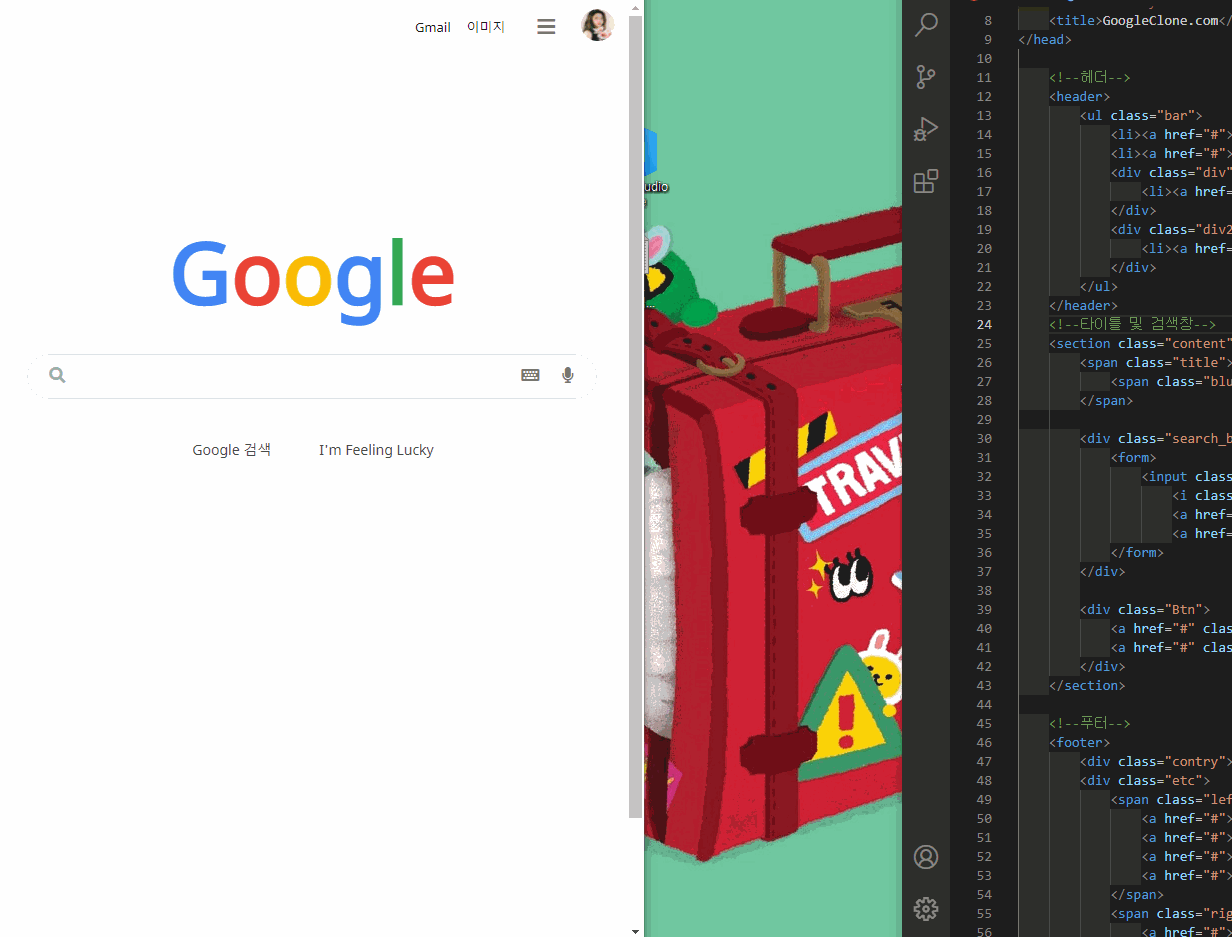Open the Source Control view in VS Code

(x=926, y=77)
